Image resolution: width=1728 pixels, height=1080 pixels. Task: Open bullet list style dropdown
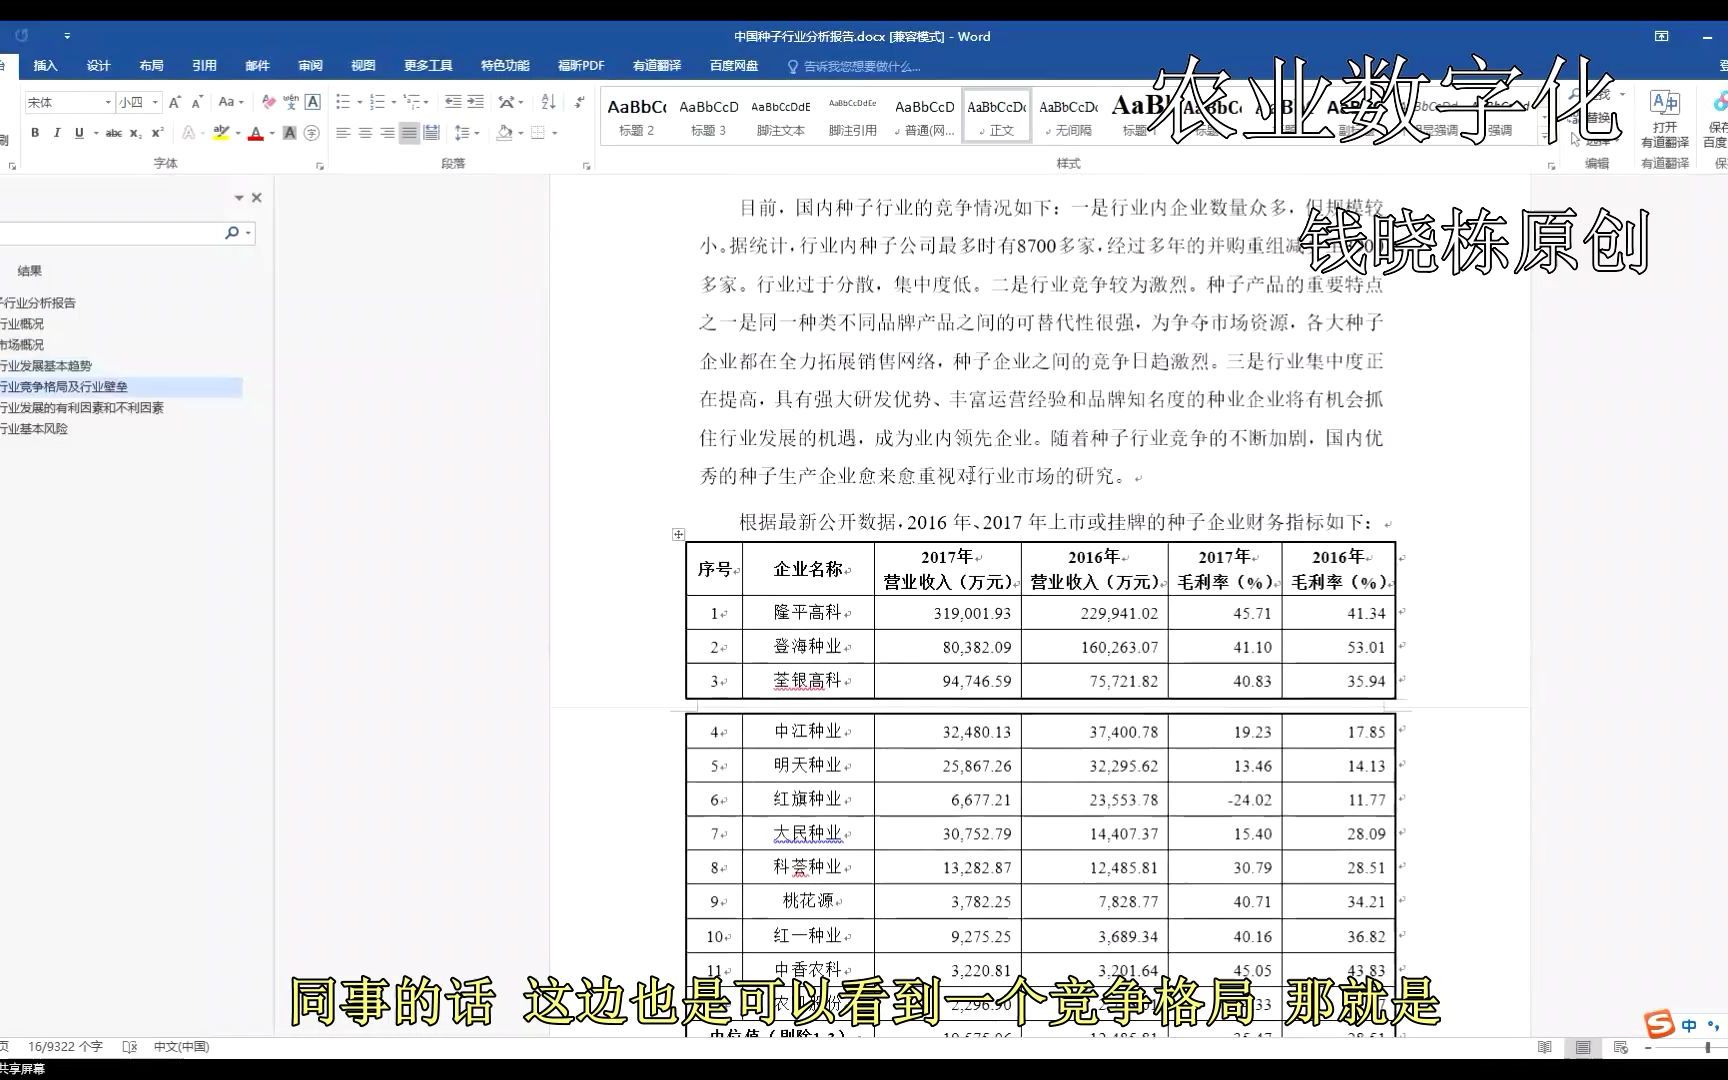click(x=359, y=102)
